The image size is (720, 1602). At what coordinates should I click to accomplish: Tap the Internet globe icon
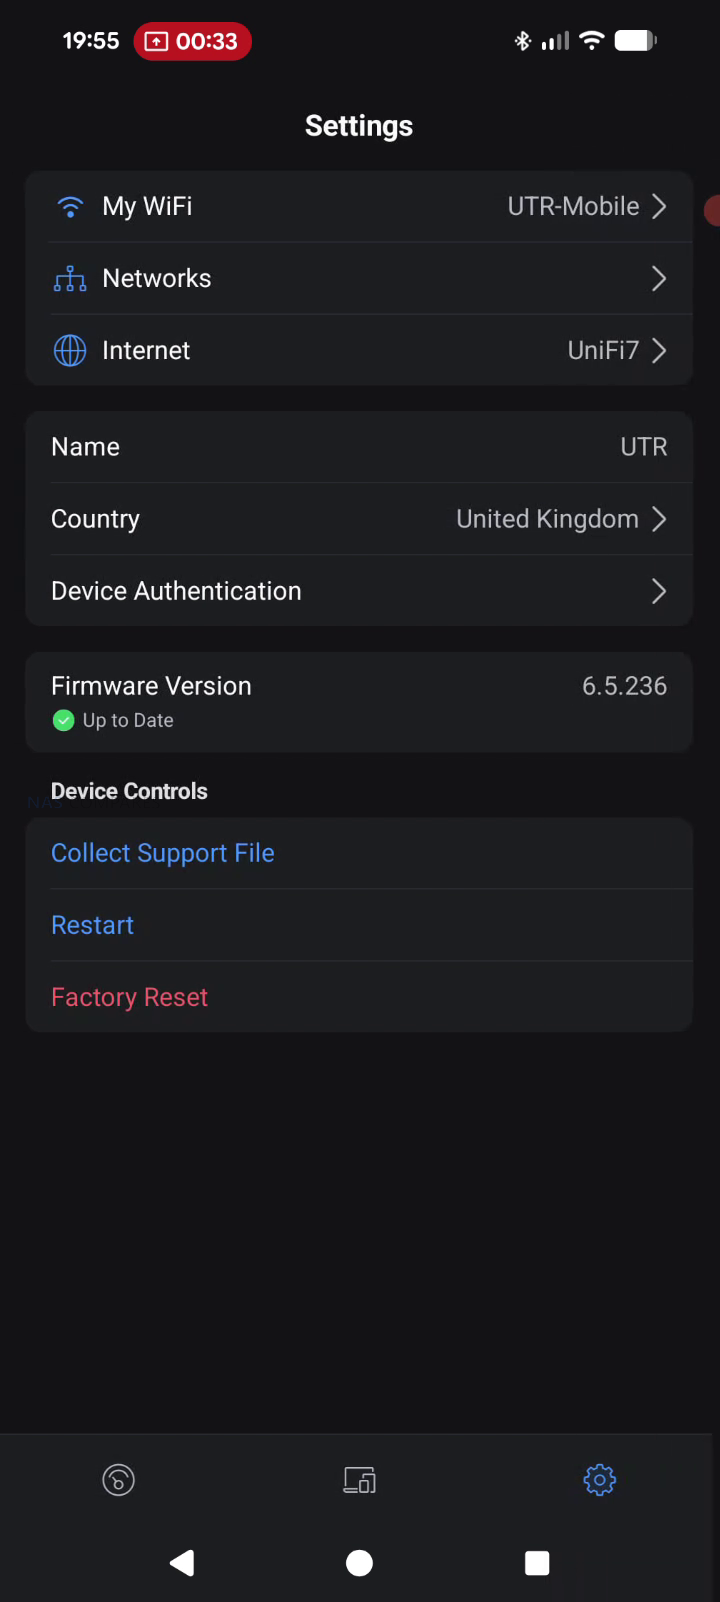point(70,351)
